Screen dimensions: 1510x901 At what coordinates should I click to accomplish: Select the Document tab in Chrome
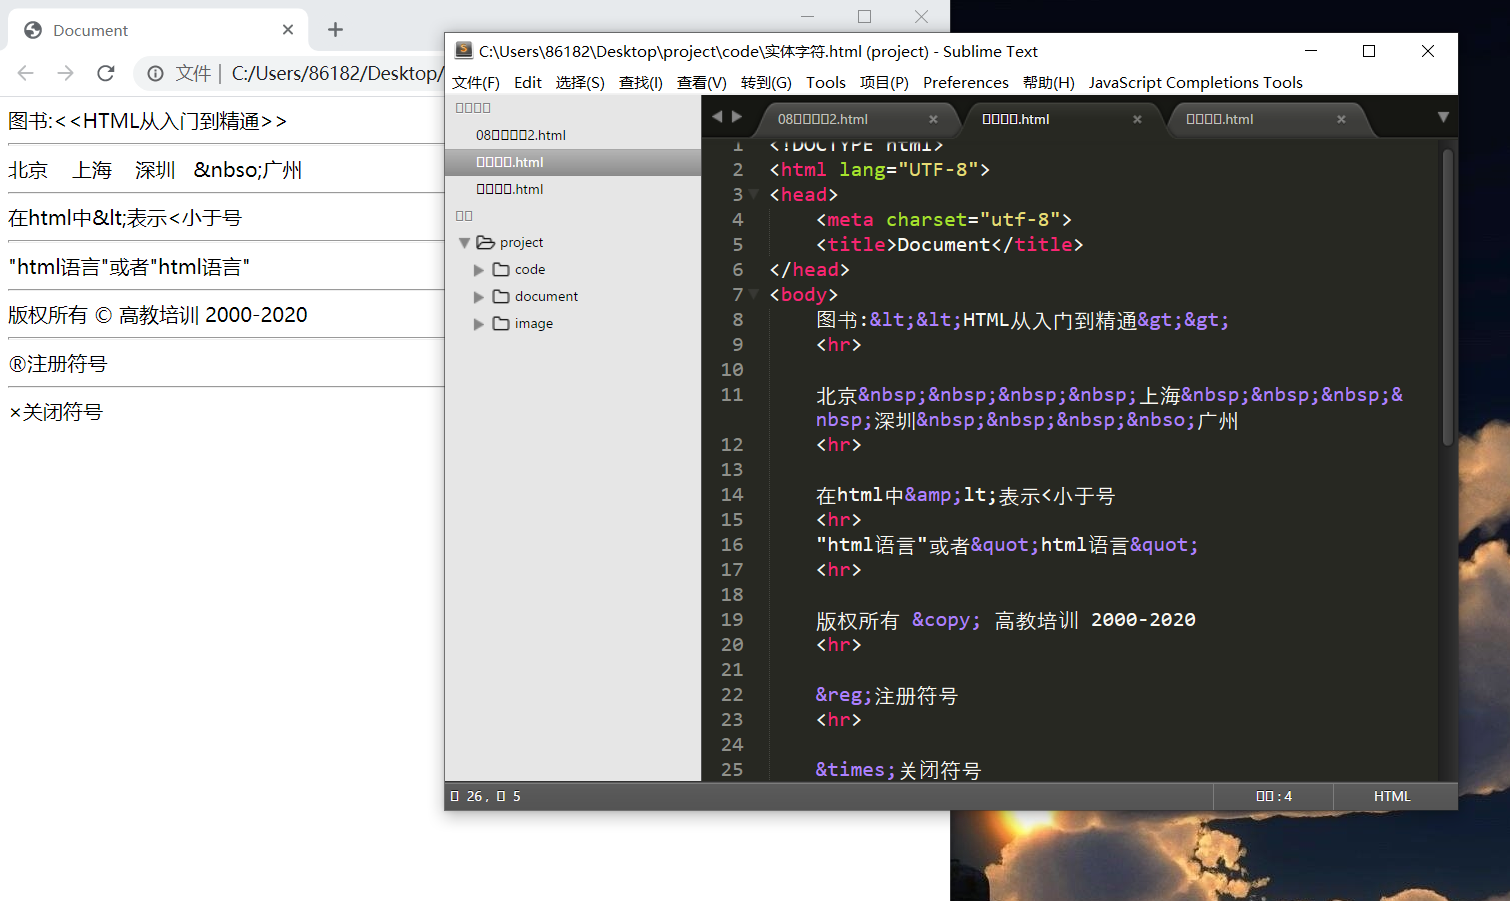[x=158, y=30]
